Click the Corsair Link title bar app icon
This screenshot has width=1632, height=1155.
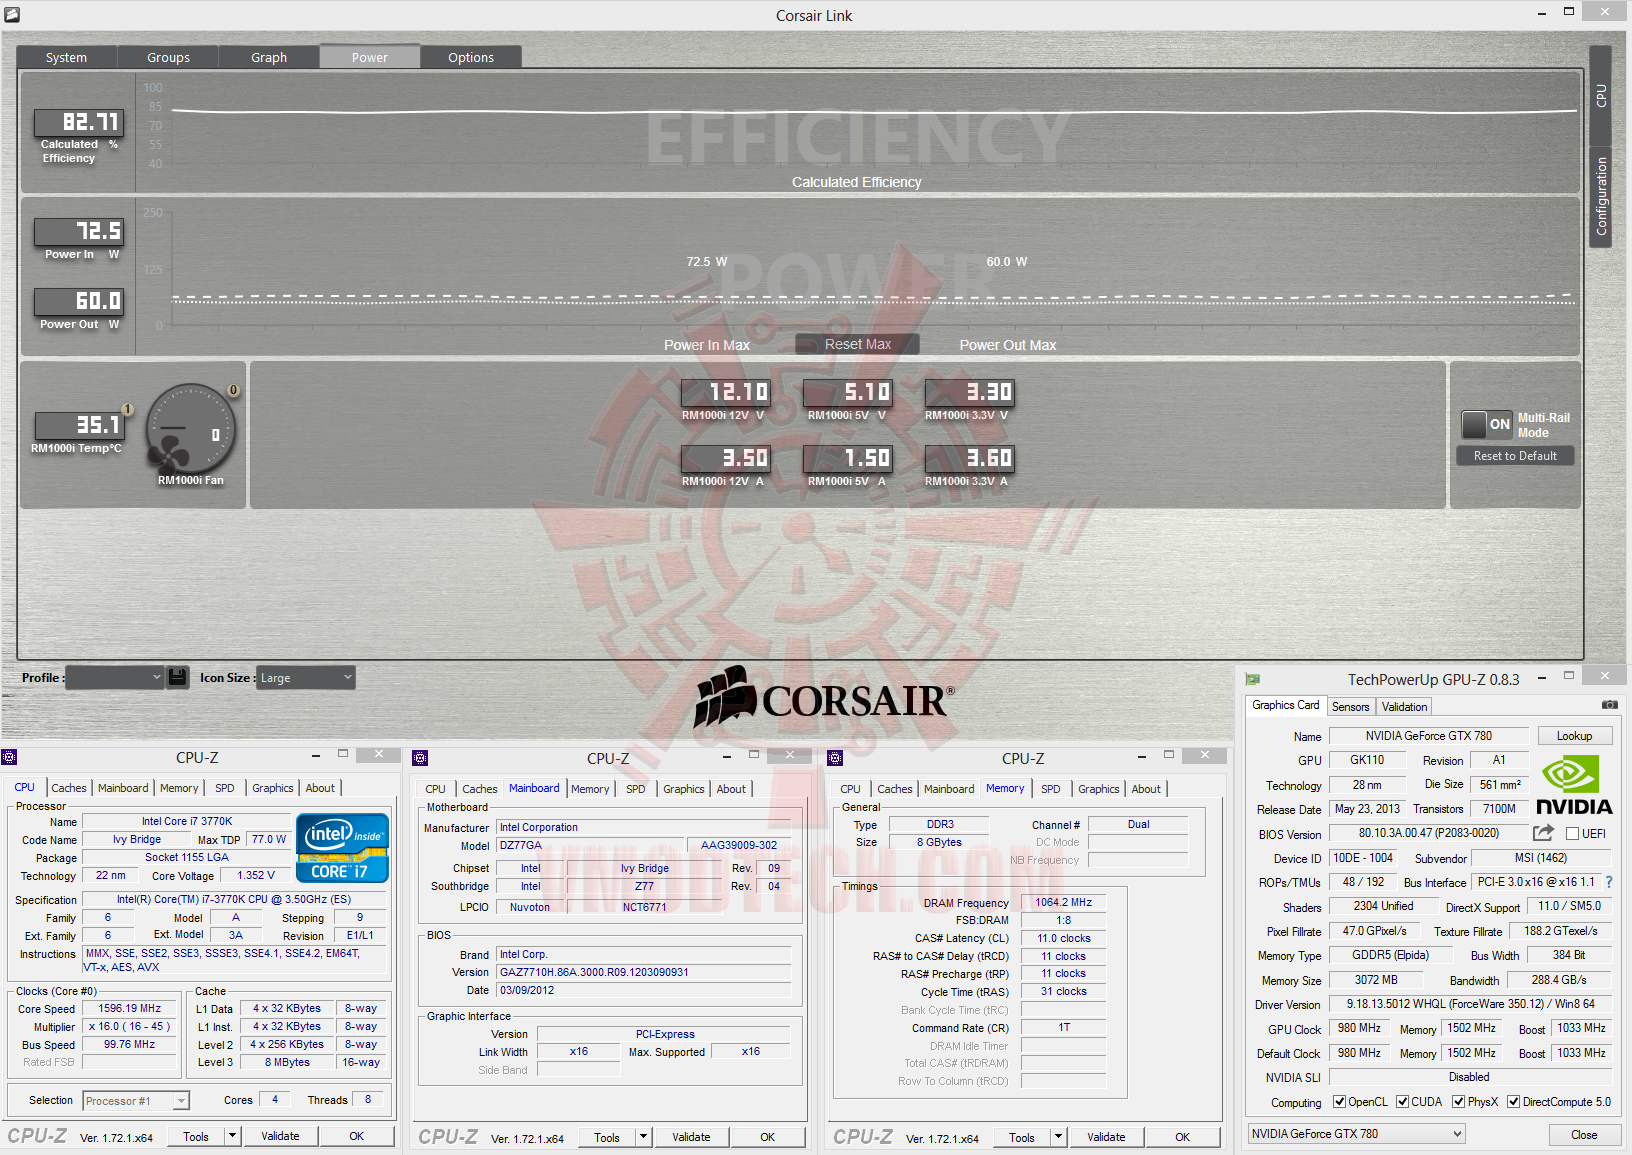(x=12, y=15)
